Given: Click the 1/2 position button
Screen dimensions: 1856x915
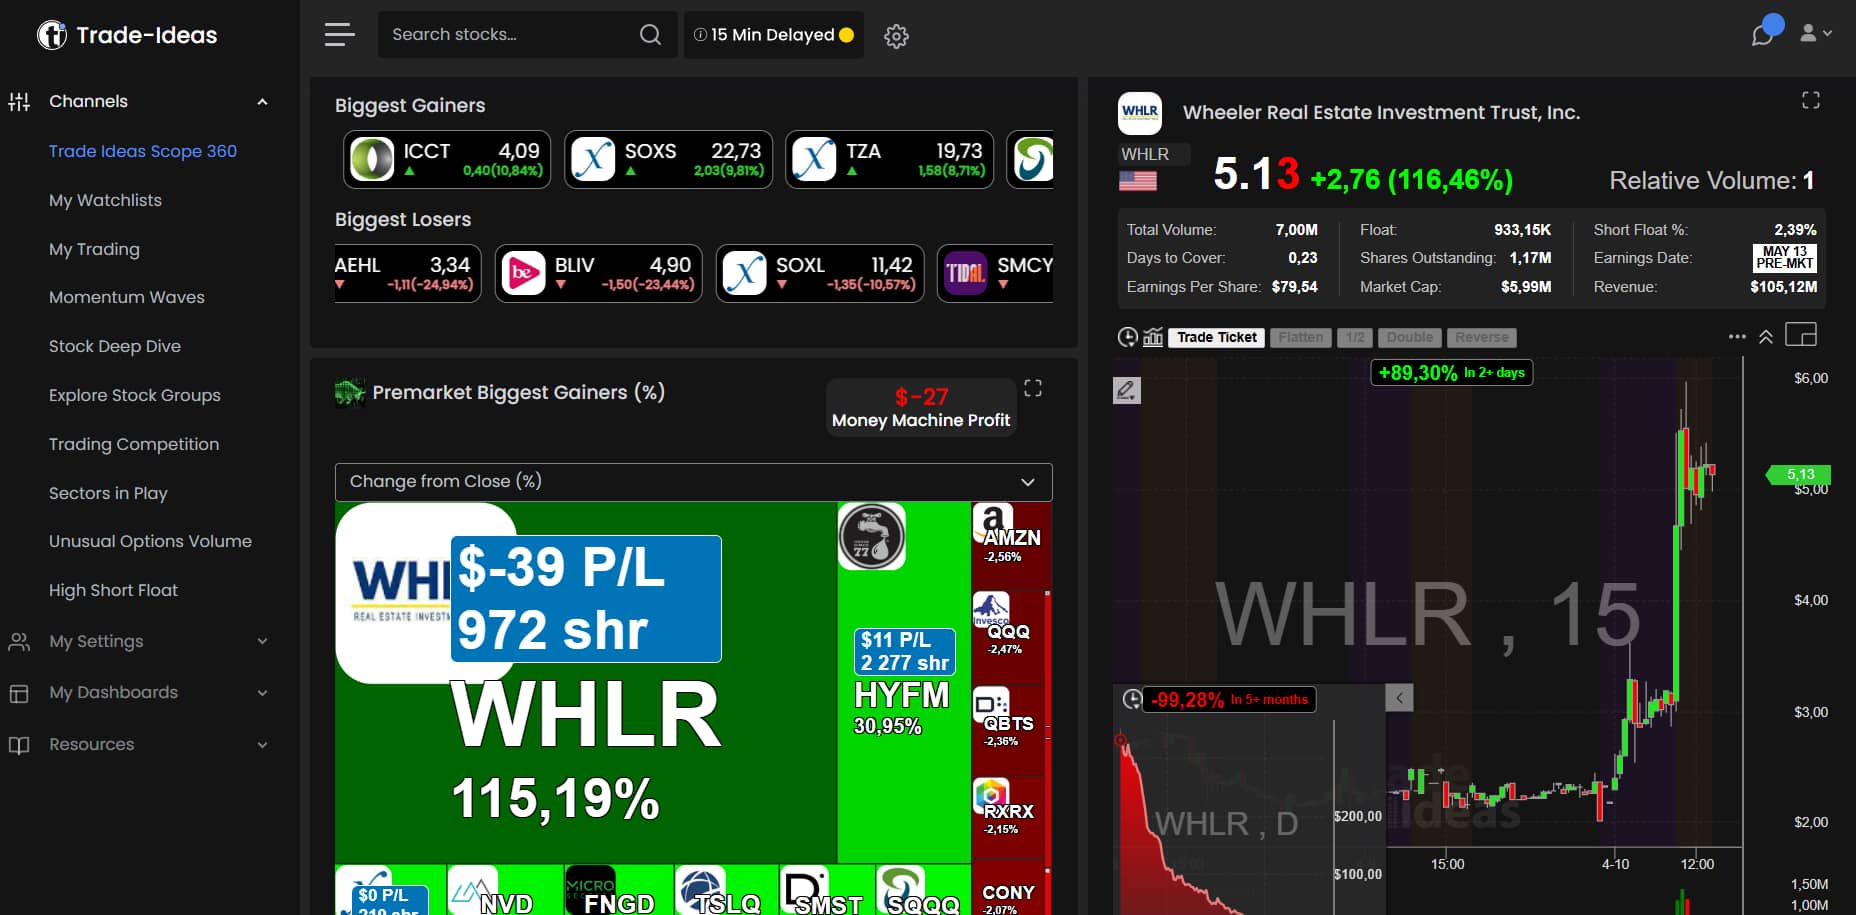Looking at the screenshot, I should [1355, 338].
